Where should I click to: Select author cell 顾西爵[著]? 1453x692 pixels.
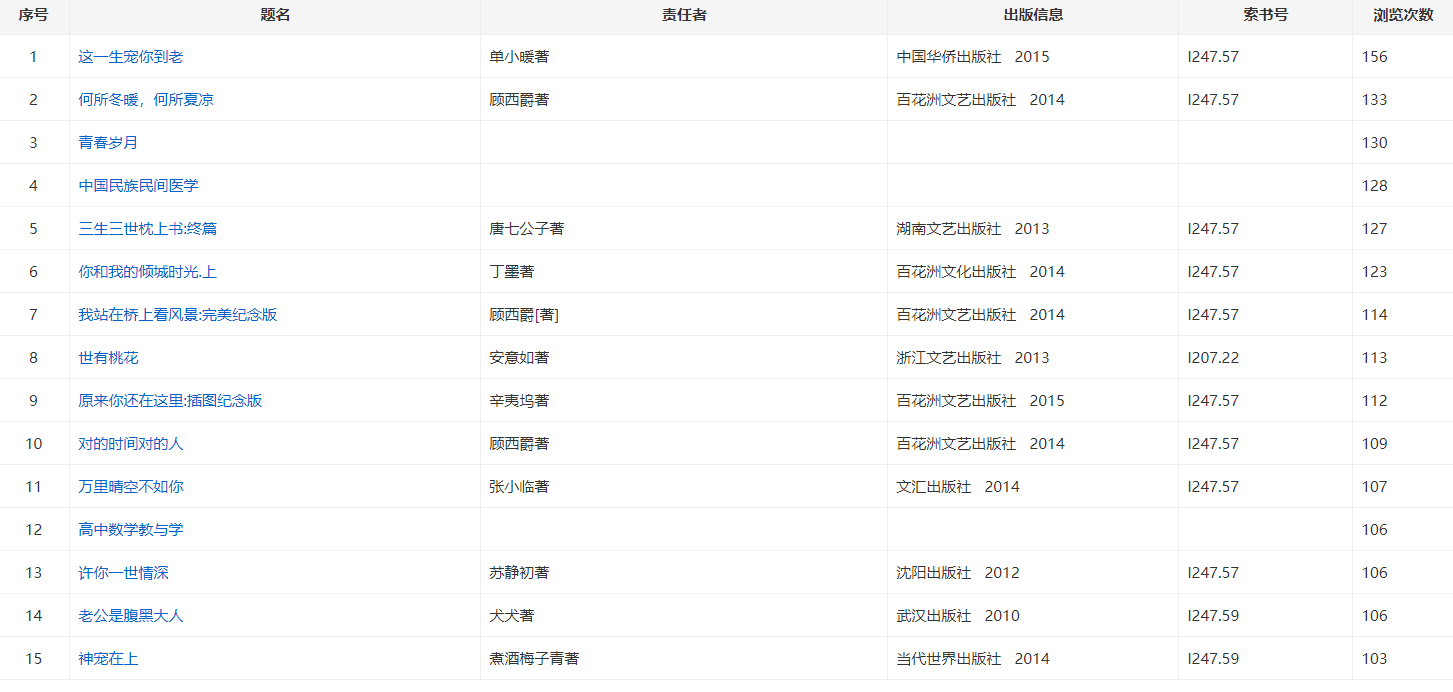[524, 315]
